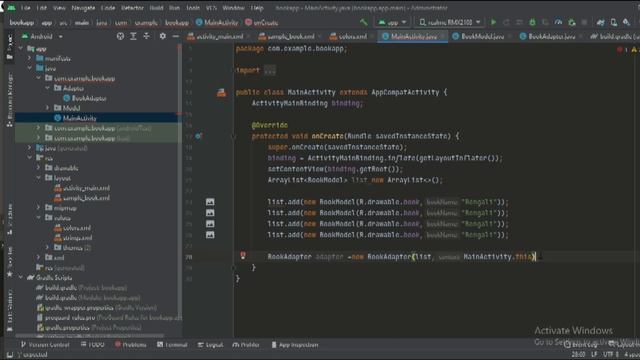Click the Debug app bug icon
640x360 pixels.
[532, 22]
